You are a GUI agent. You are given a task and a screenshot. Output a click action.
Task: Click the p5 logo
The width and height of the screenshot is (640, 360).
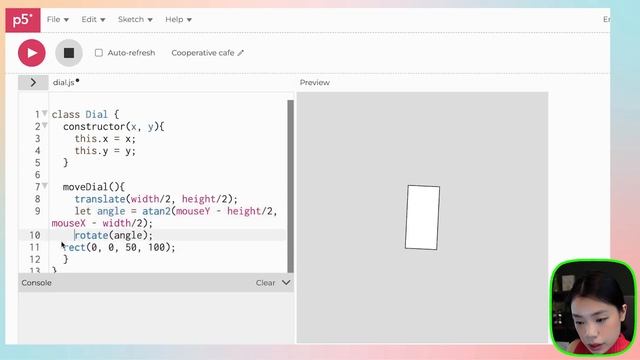[23, 20]
